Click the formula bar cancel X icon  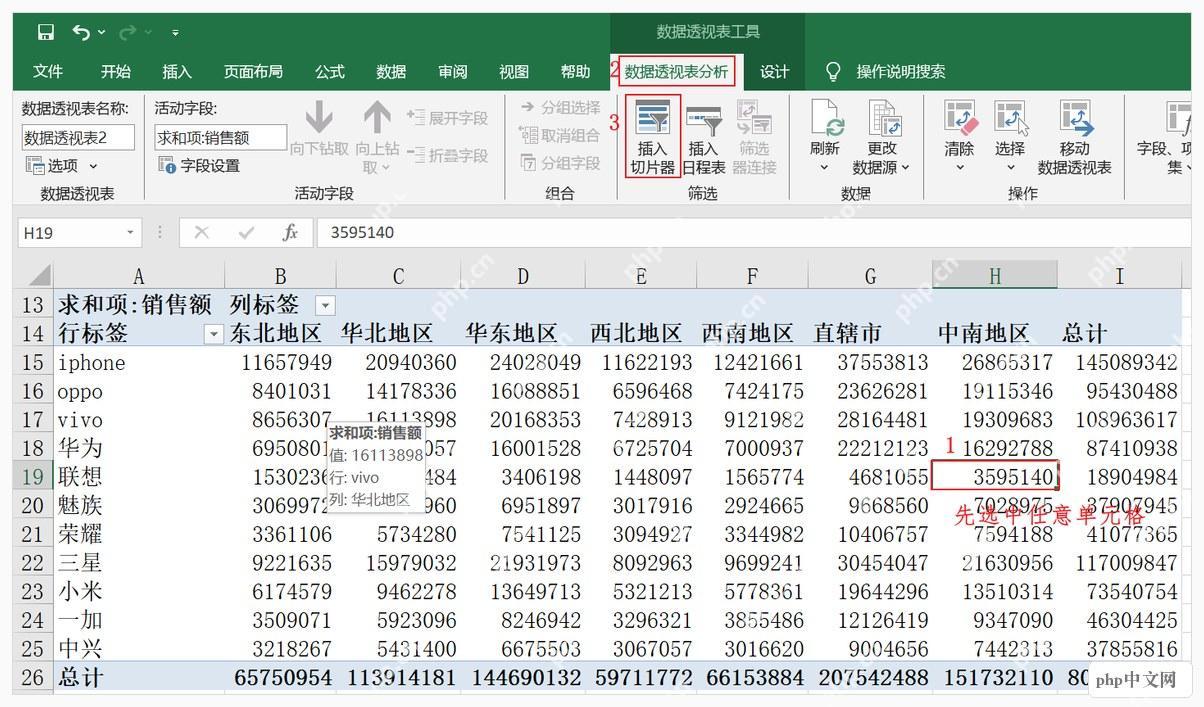click(202, 233)
